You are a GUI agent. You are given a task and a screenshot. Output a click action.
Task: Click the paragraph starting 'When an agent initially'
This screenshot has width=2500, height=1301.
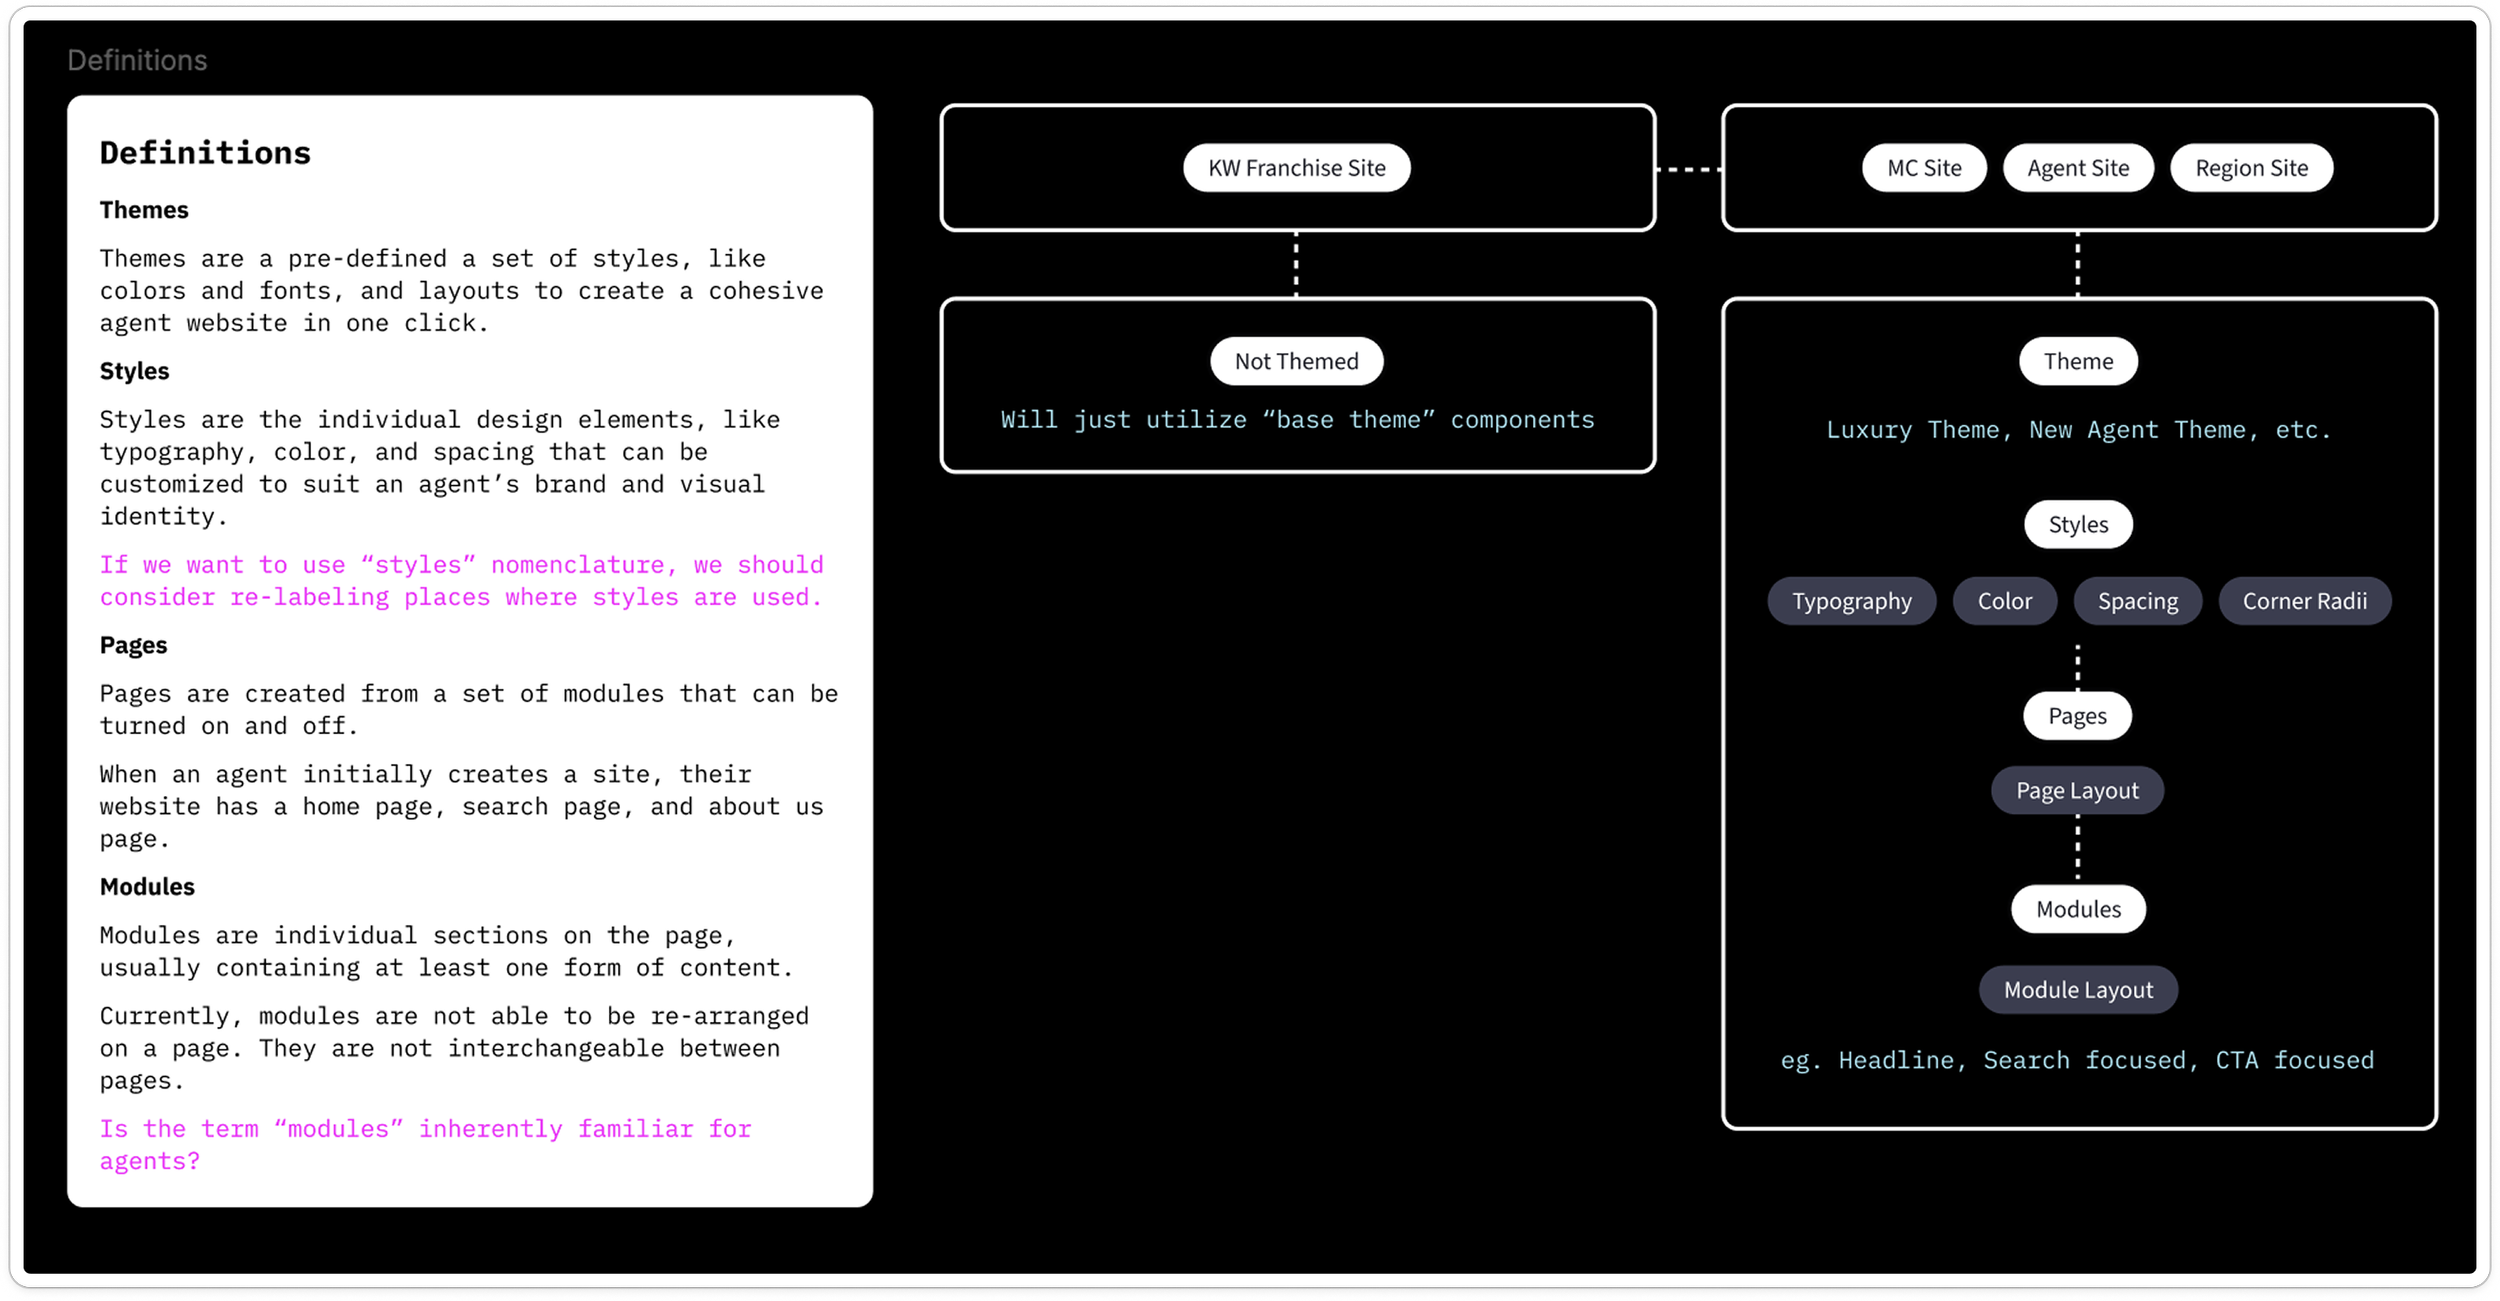pos(461,806)
